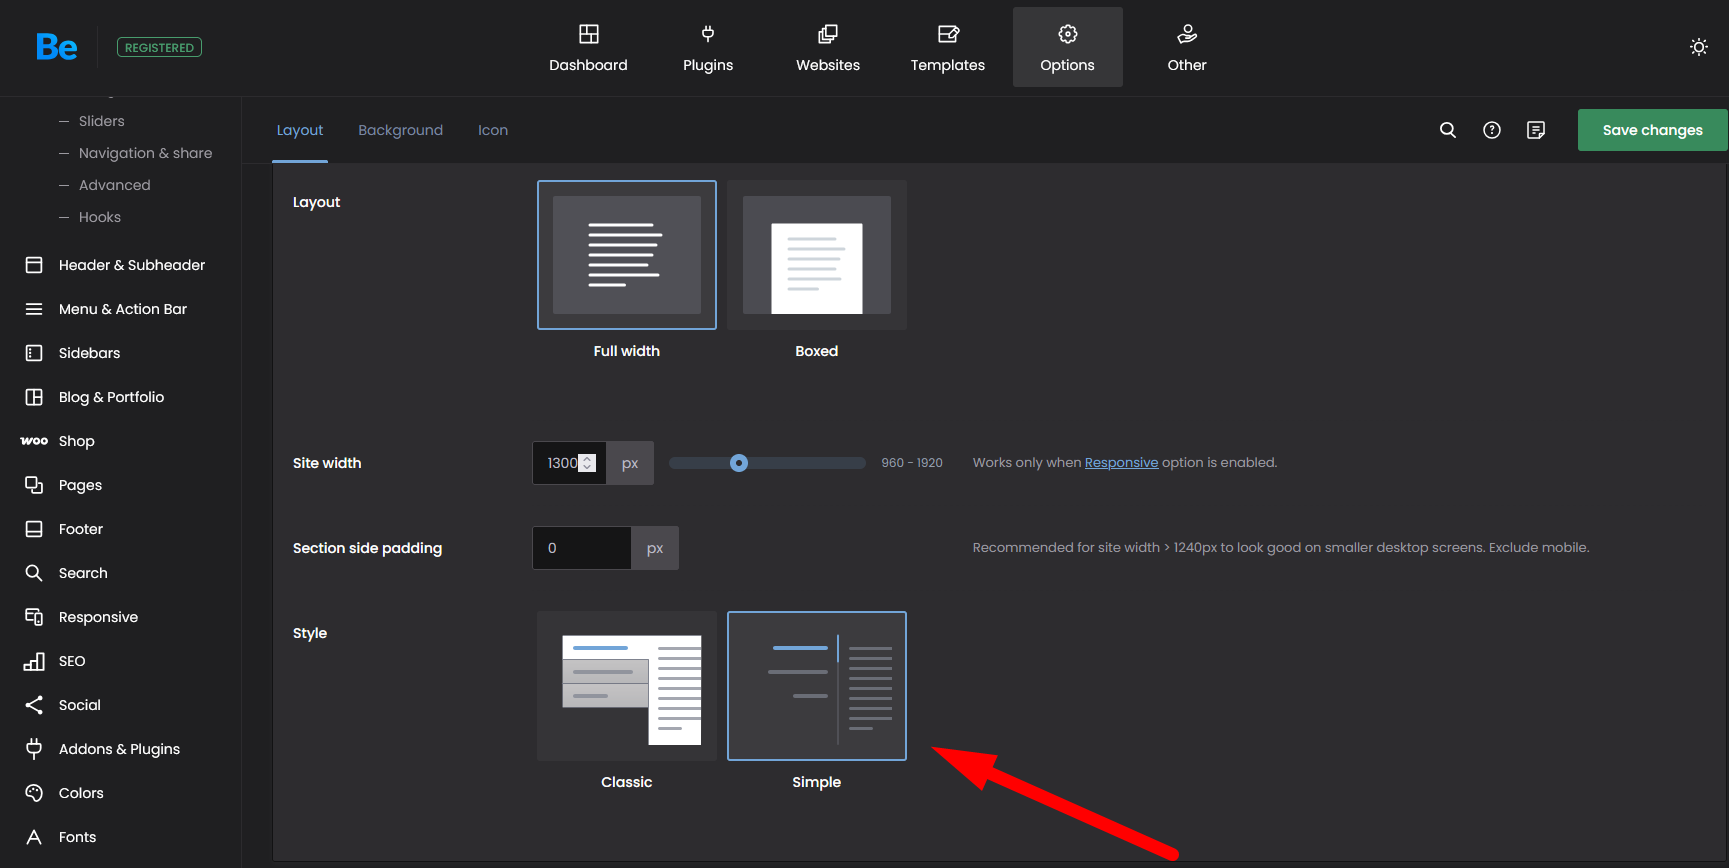Open the help question mark icon
Viewport: 1729px width, 868px height.
1491,130
